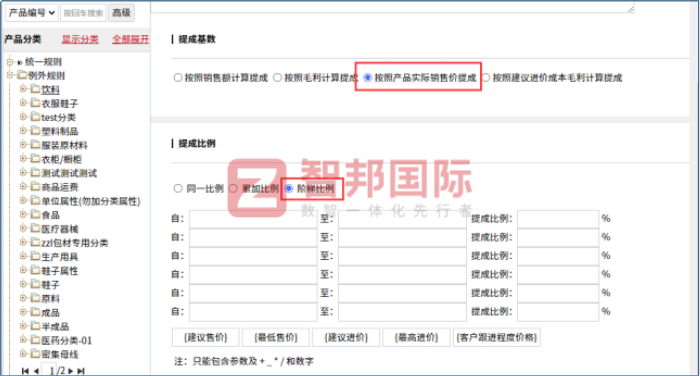
Task: Expand the 服装原材料 category node
Action: 23,145
